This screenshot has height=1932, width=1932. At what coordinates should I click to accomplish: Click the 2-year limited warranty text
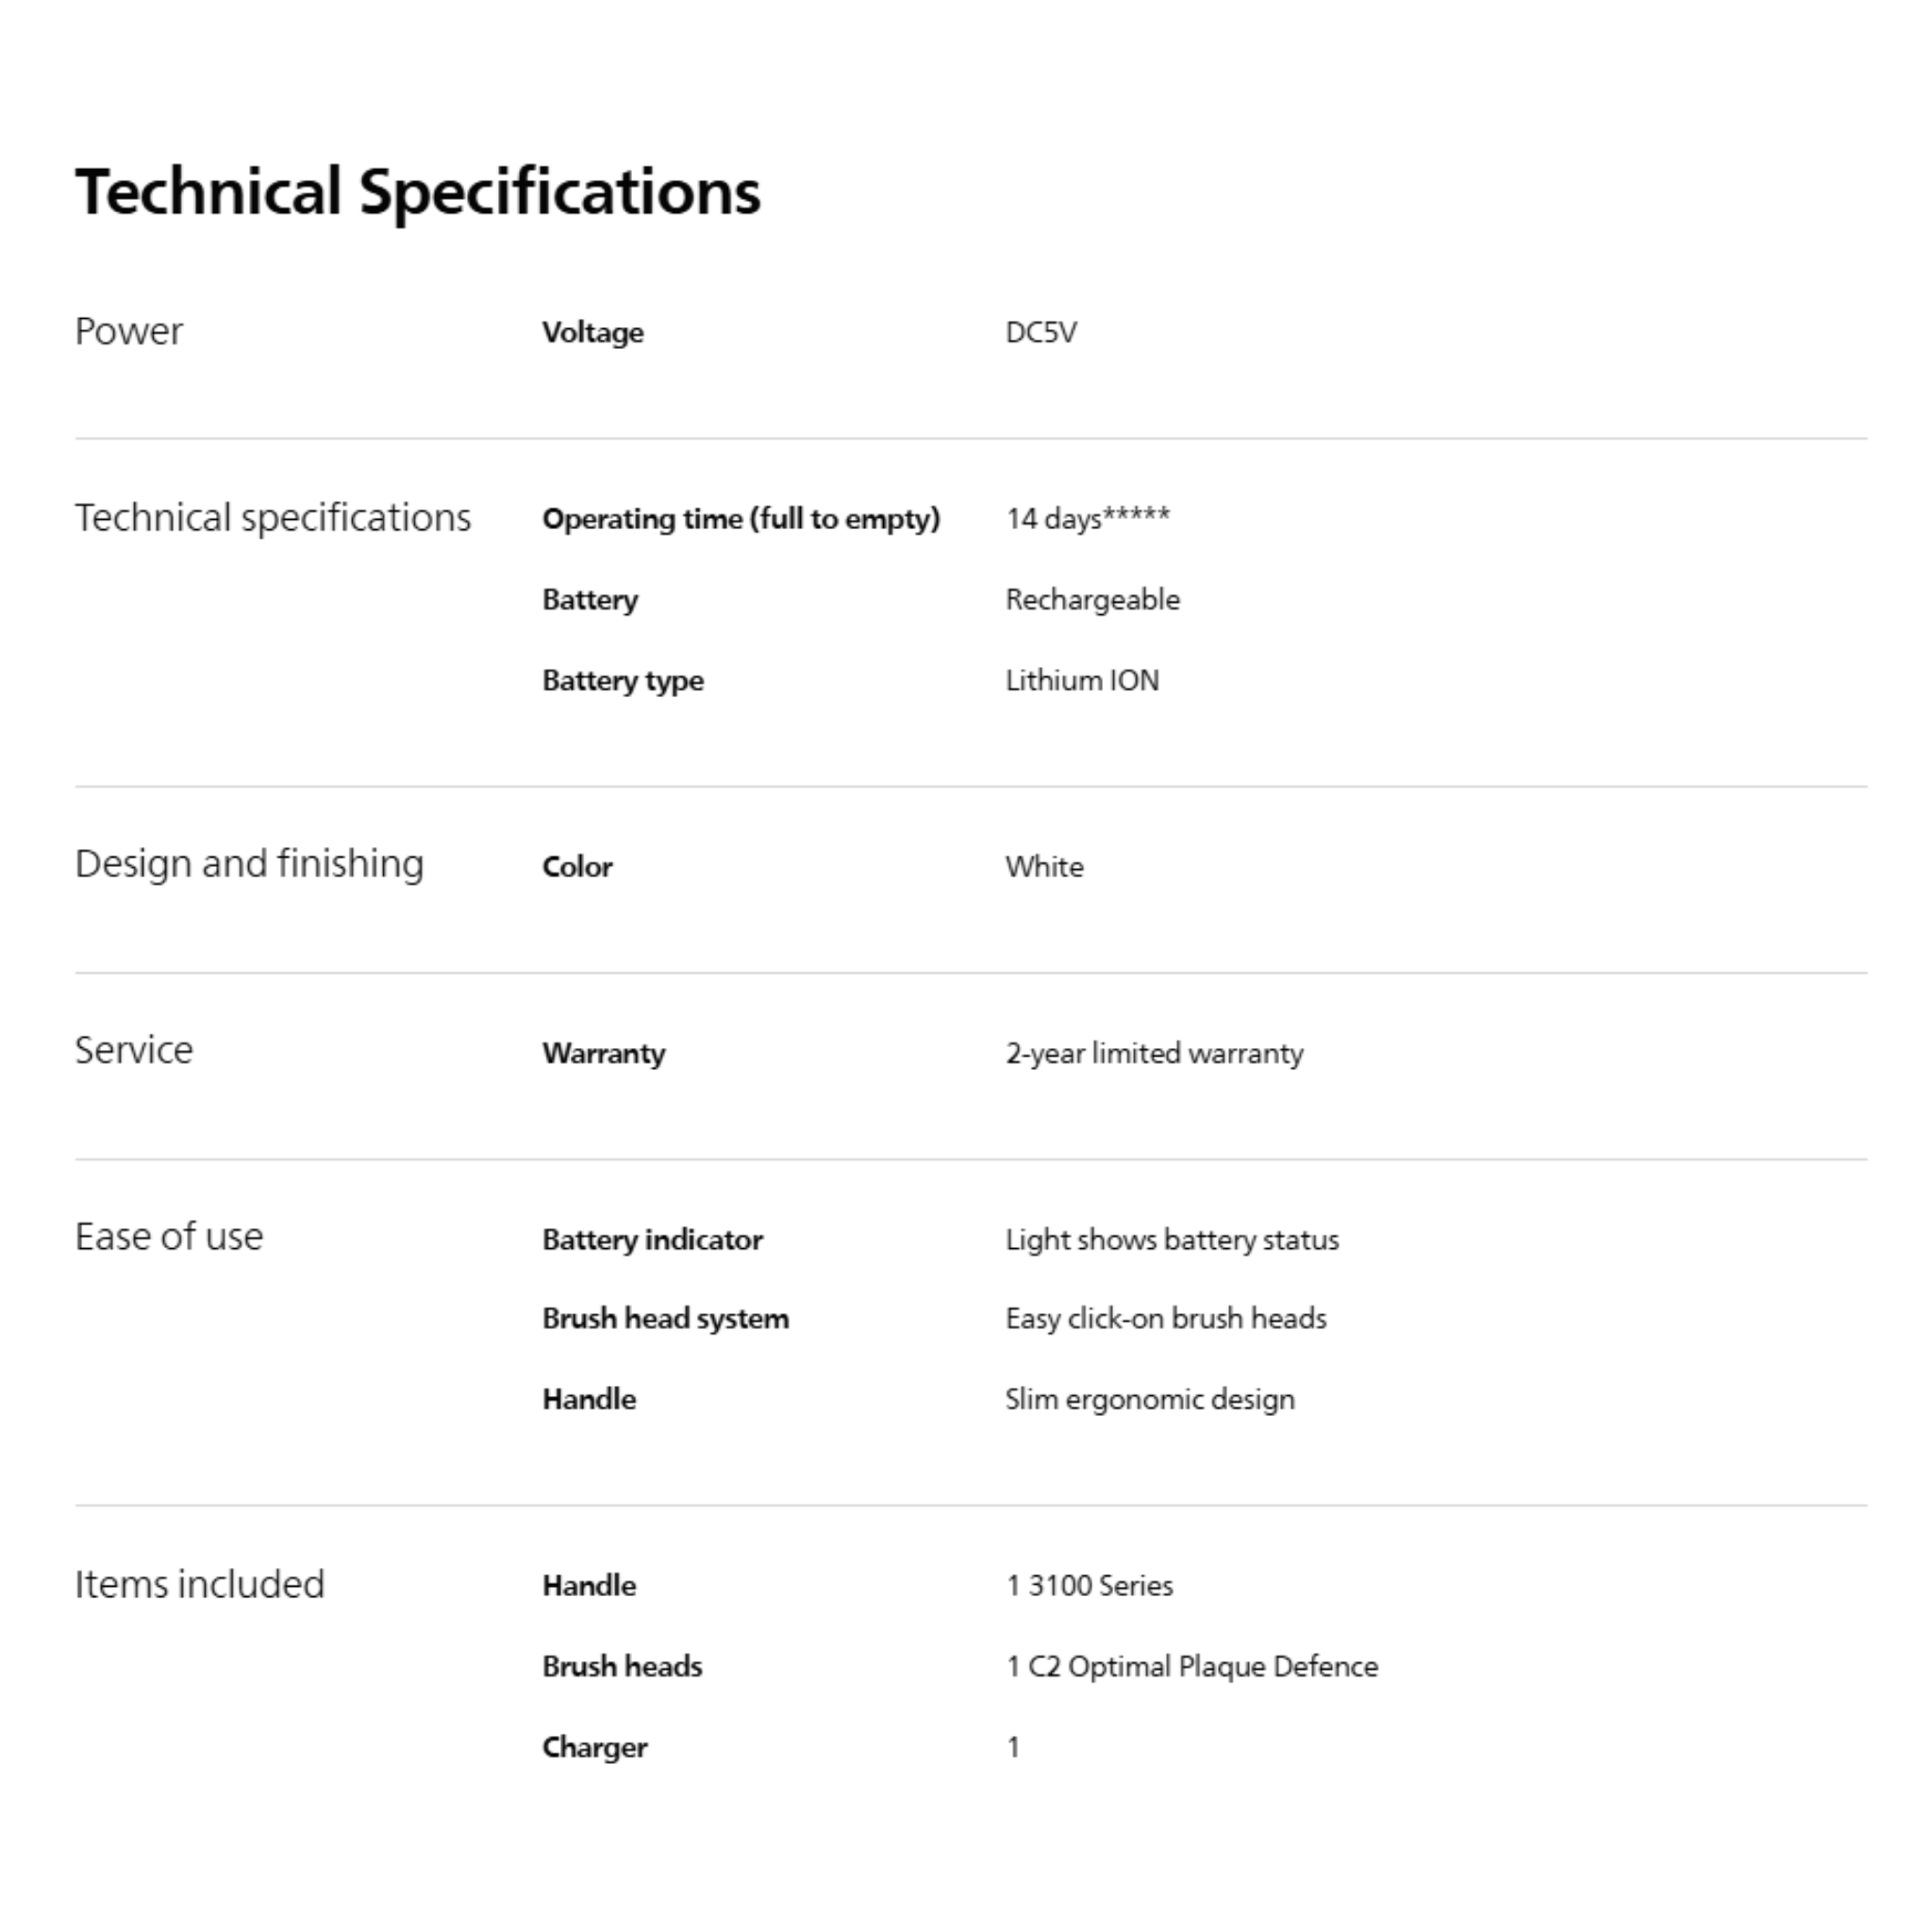tap(1154, 1053)
